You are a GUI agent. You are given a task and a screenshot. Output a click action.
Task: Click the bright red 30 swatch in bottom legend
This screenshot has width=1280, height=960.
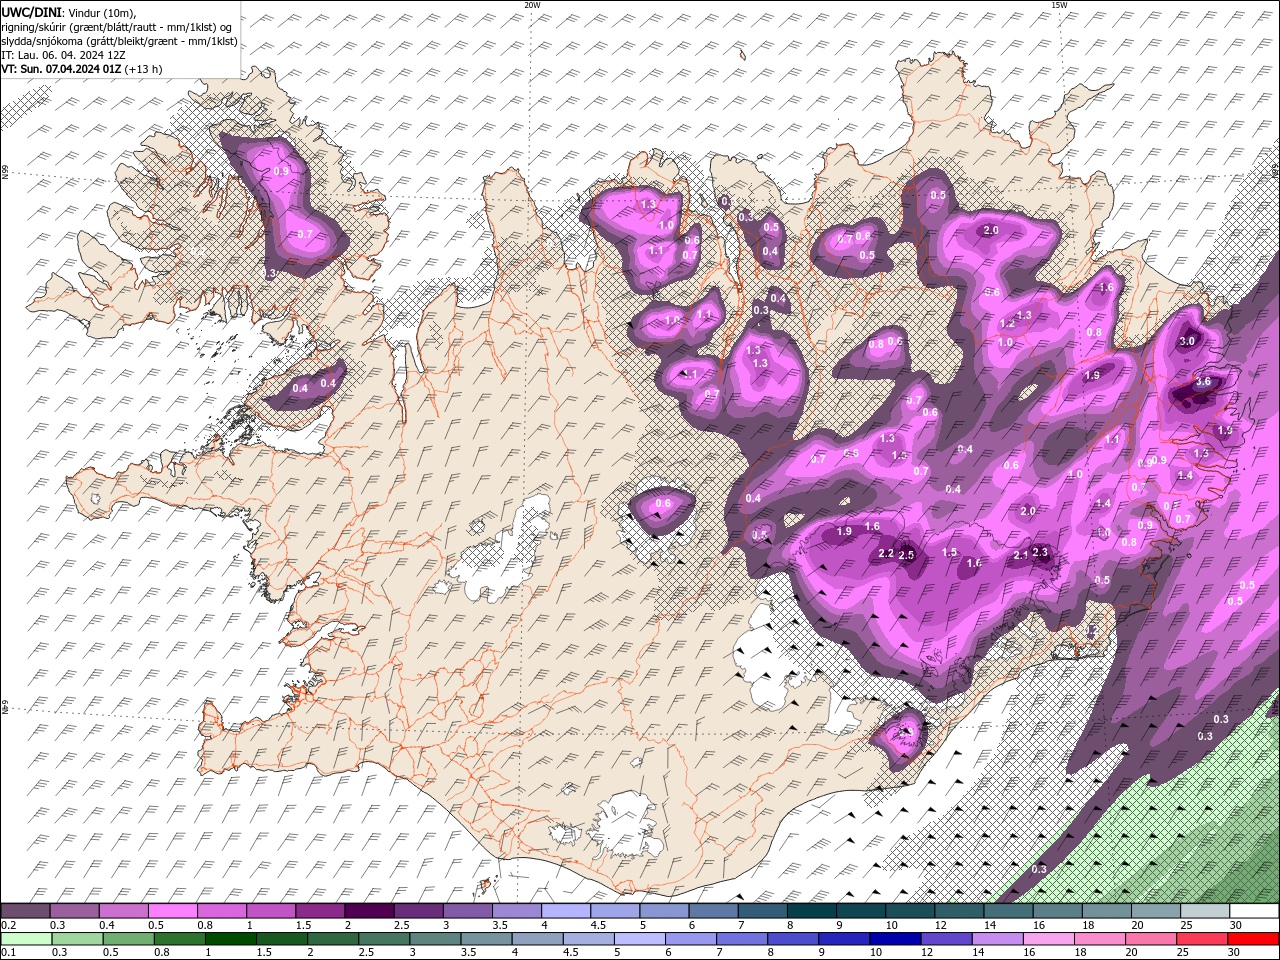(1254, 939)
